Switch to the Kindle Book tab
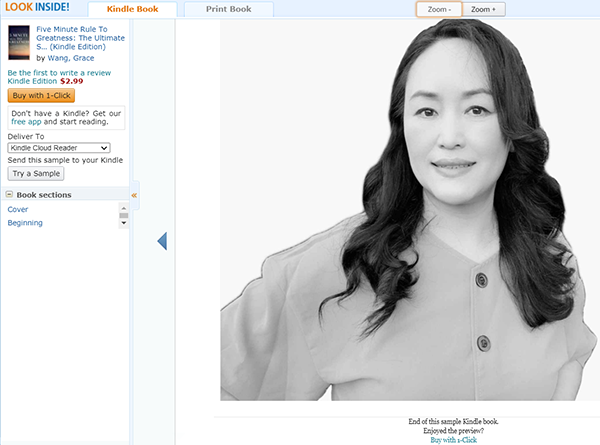The height and width of the screenshot is (445, 600). click(139, 9)
